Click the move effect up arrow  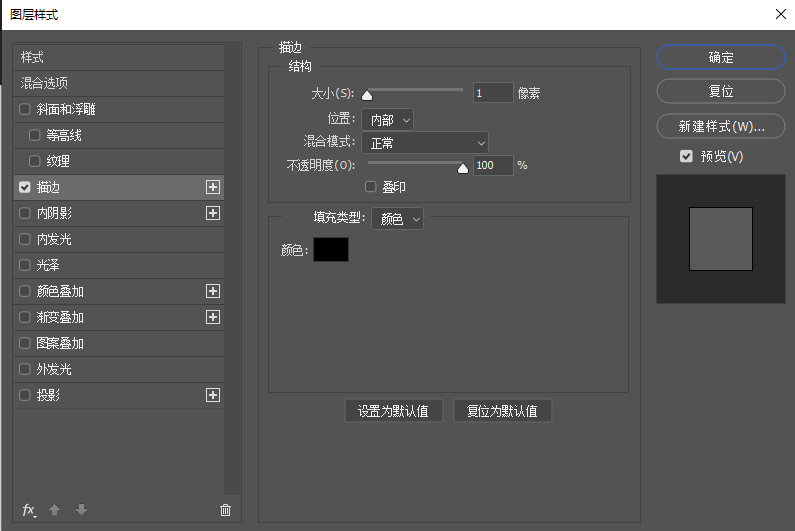tap(54, 509)
